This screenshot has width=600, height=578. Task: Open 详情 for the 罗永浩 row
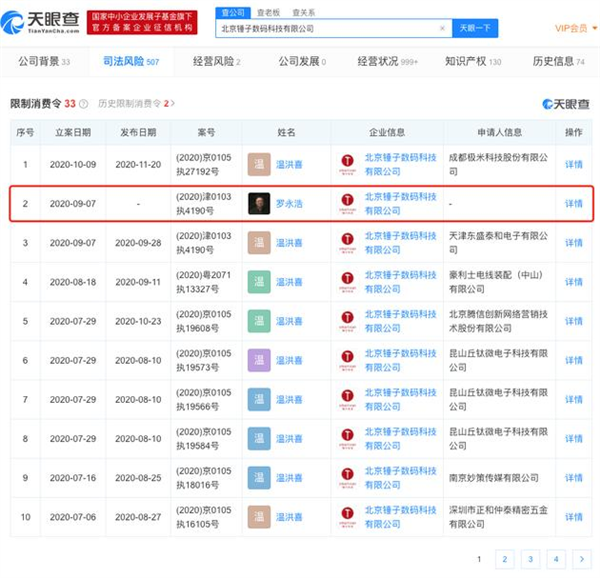[x=573, y=204]
